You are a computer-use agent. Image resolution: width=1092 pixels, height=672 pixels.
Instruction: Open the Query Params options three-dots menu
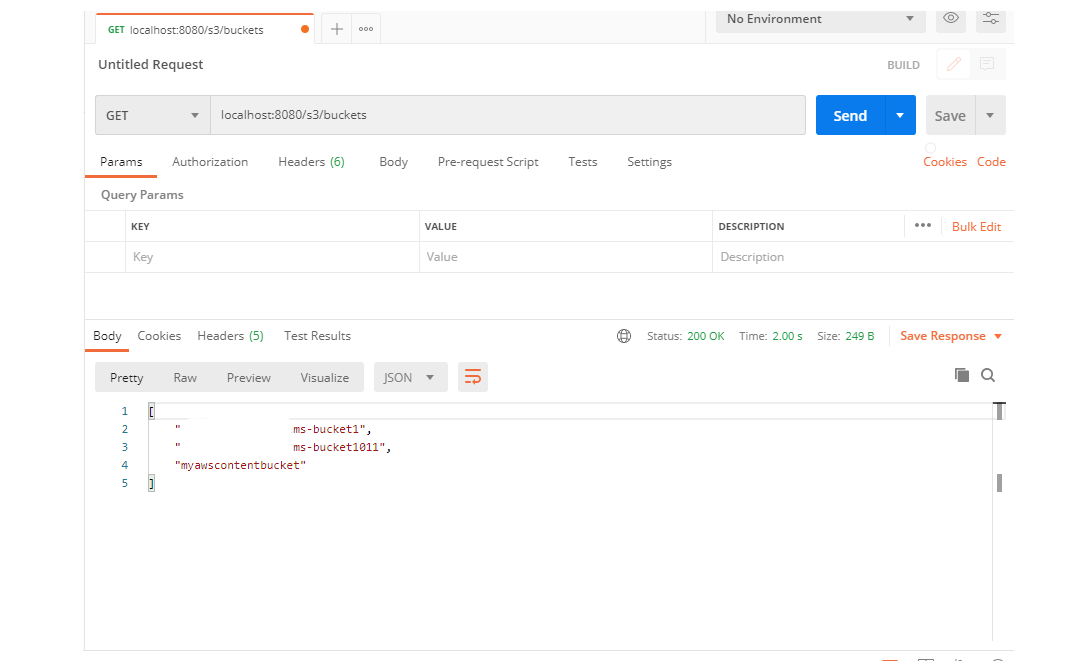pos(923,226)
